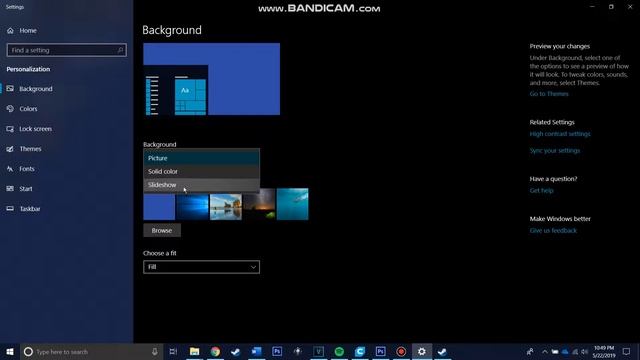The width and height of the screenshot is (640, 360).
Task: Open Sync your settings link
Action: (x=554, y=151)
